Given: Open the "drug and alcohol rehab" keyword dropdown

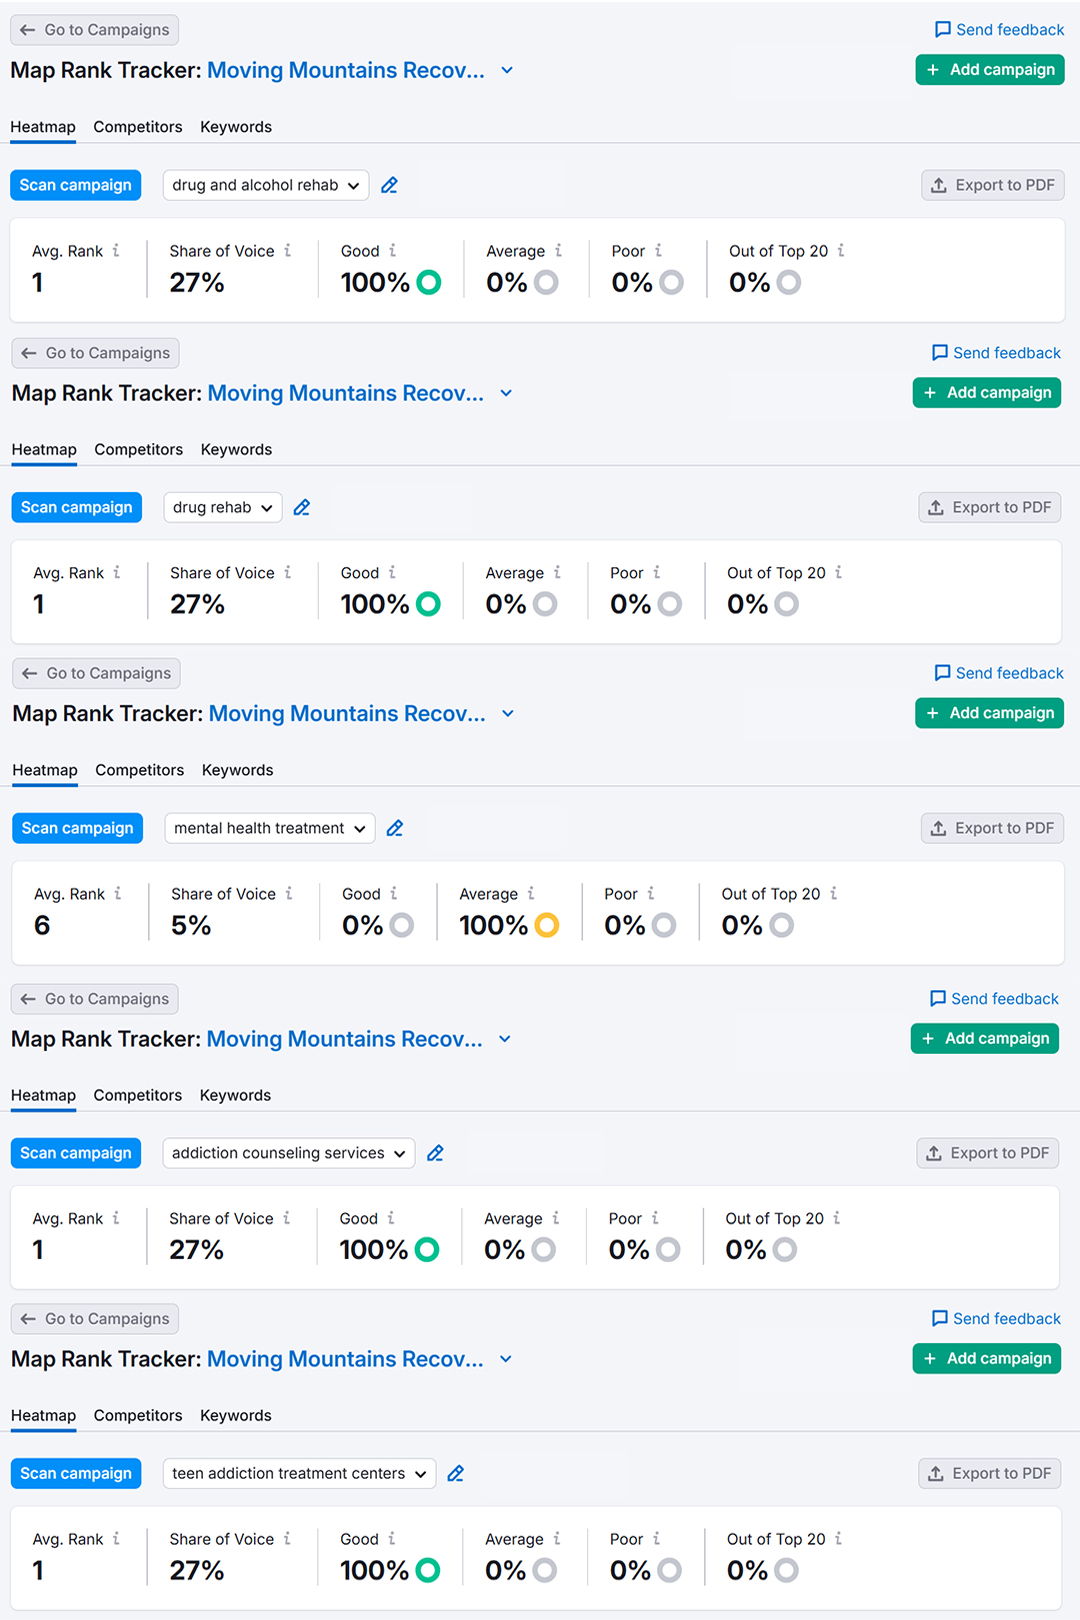Looking at the screenshot, I should 265,185.
